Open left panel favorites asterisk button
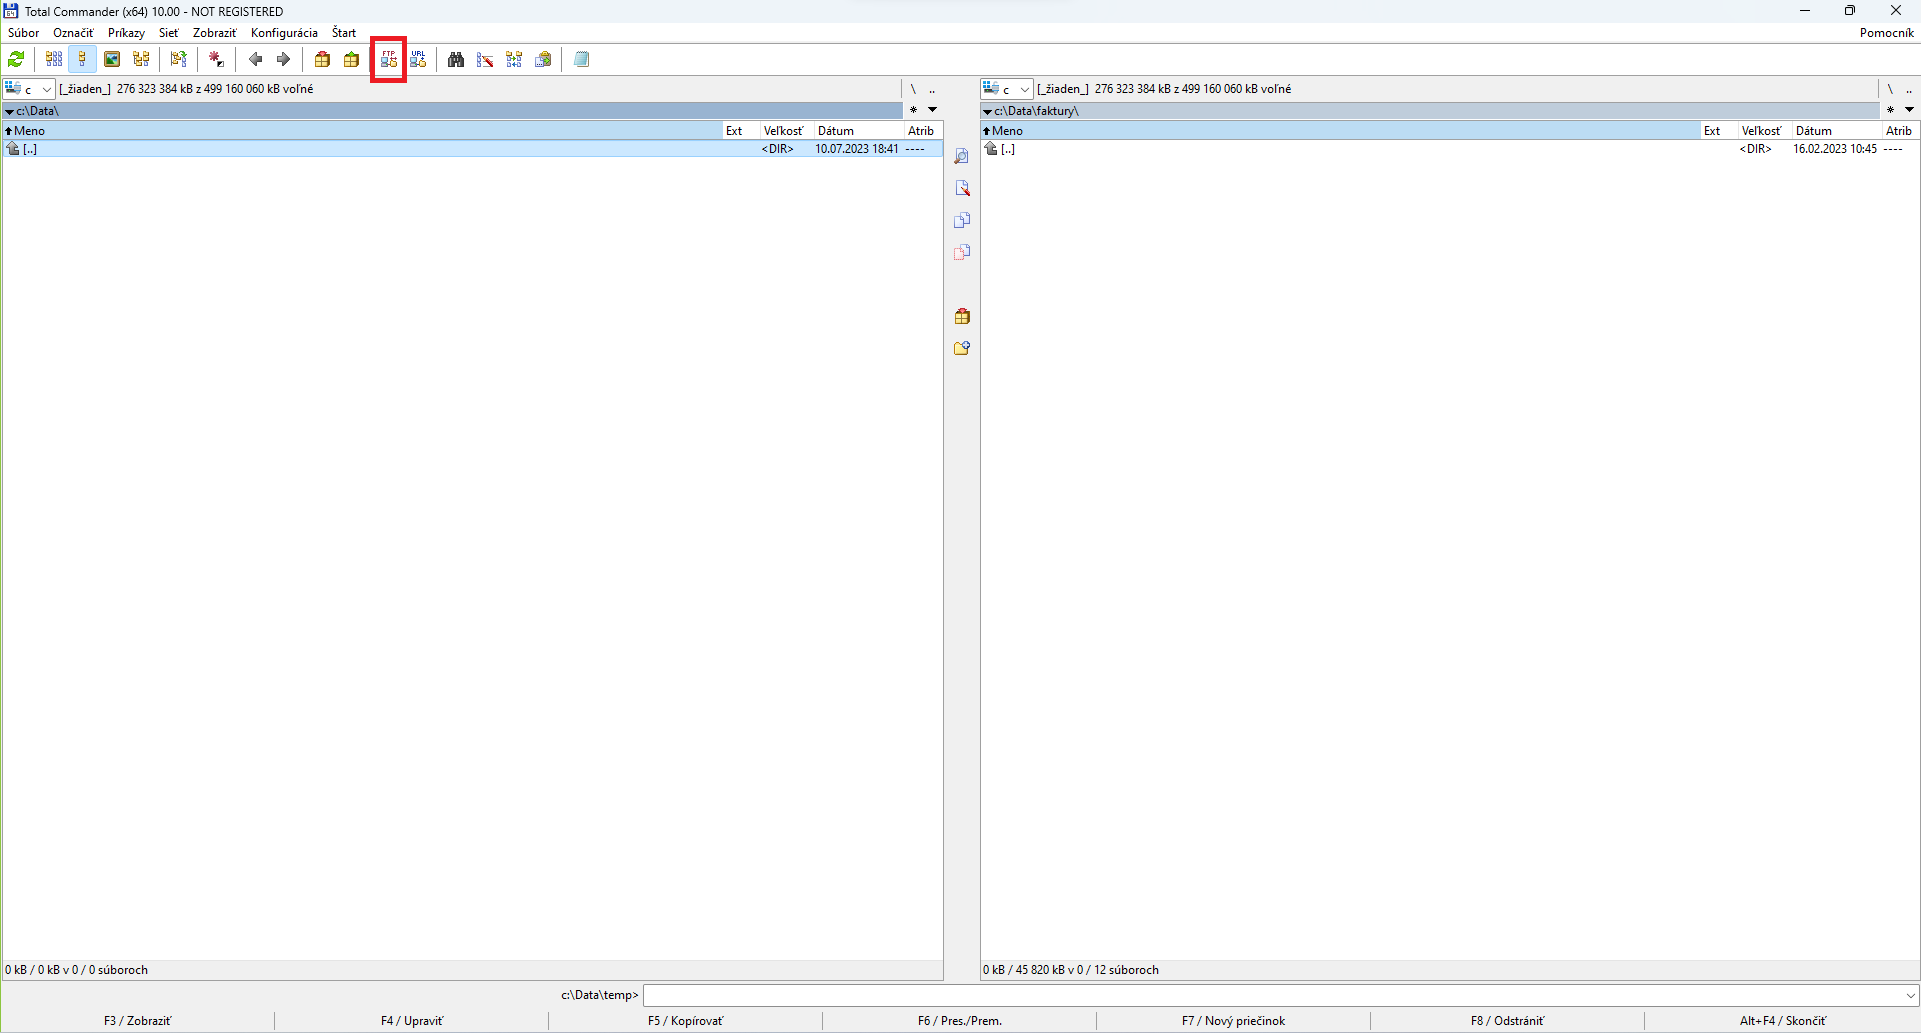Image resolution: width=1921 pixels, height=1033 pixels. 913,110
